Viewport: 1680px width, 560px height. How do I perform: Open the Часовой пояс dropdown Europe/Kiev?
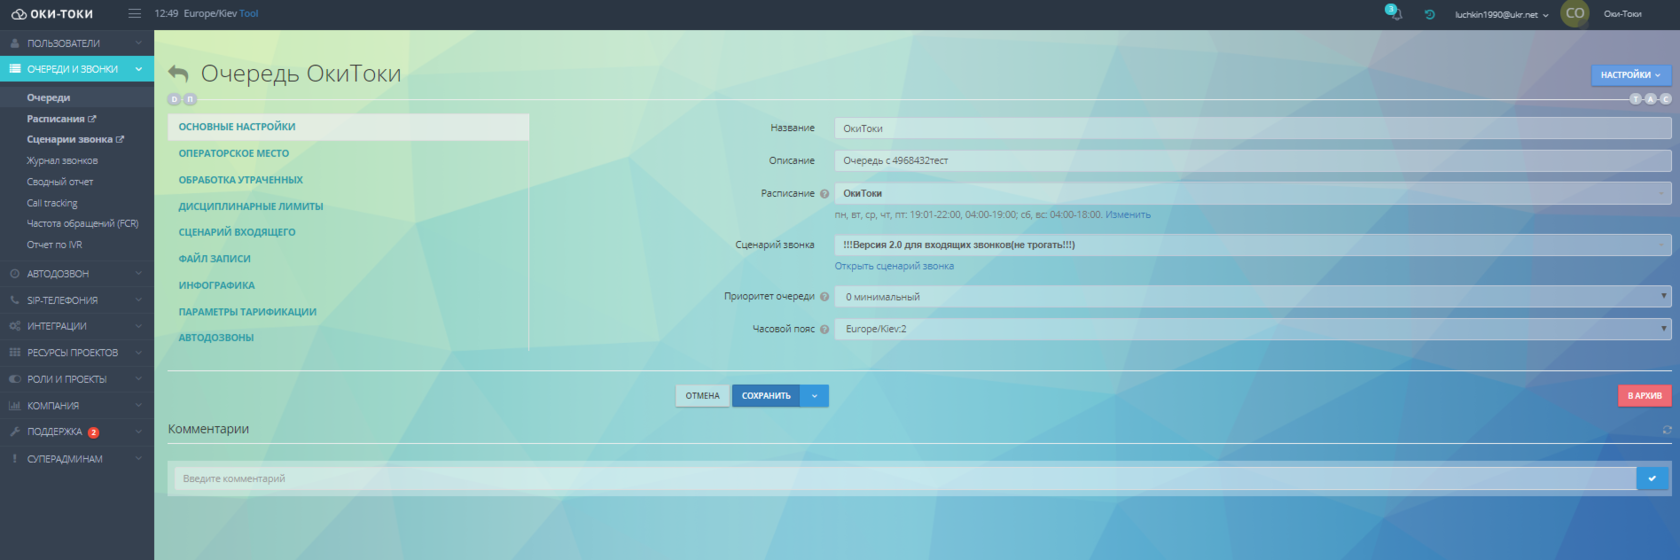pos(1253,329)
